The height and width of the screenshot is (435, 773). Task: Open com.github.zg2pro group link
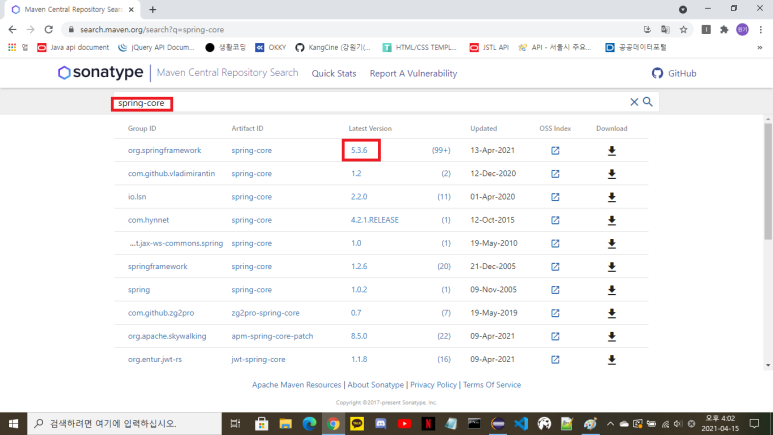coord(161,313)
